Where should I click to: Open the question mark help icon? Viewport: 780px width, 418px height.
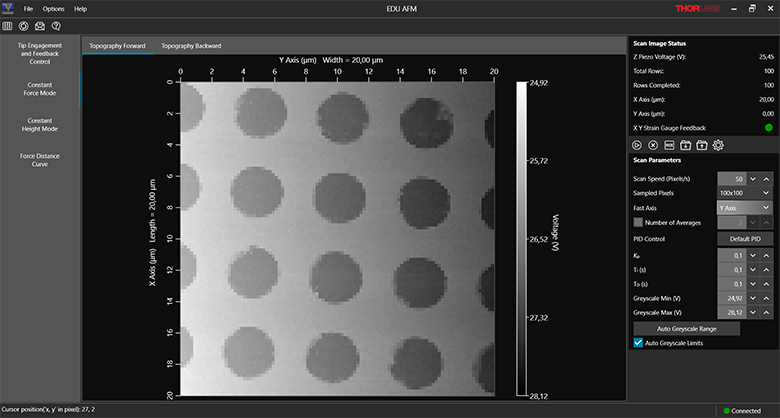(x=55, y=25)
